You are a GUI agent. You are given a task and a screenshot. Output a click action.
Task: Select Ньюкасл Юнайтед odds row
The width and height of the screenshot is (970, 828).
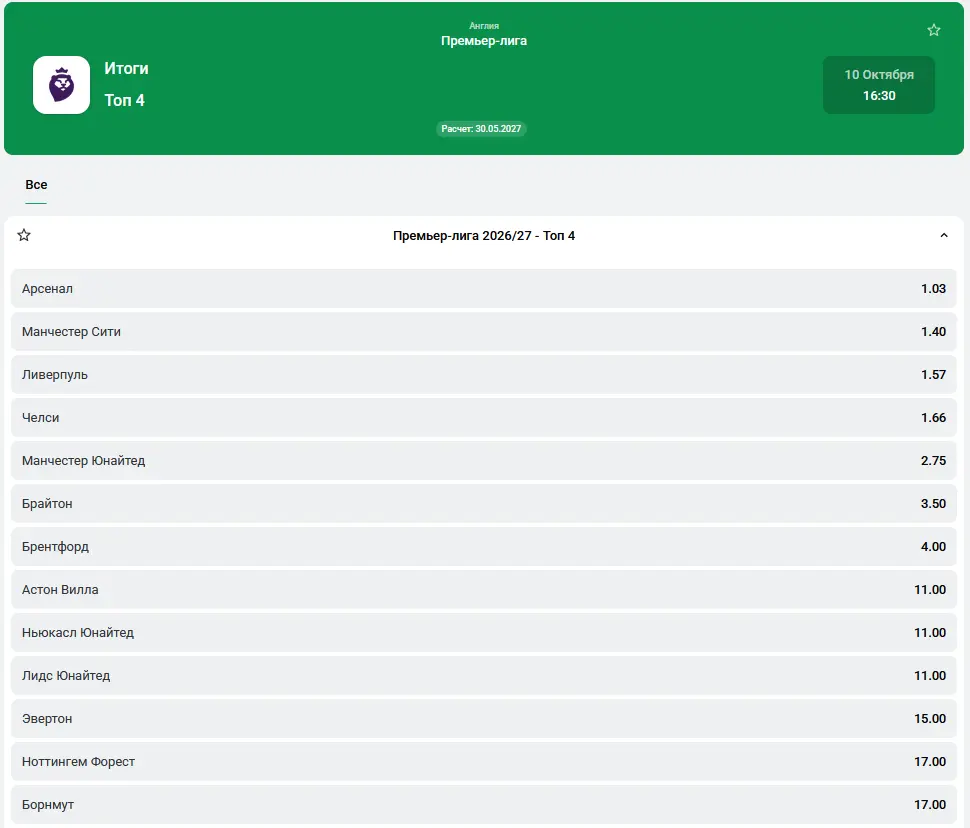[x=484, y=632]
